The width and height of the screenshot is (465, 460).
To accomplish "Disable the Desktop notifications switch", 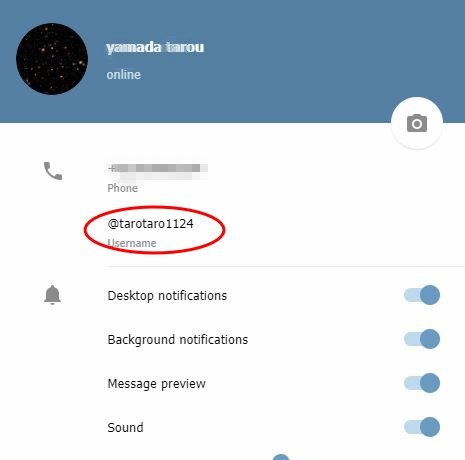I will (x=422, y=295).
